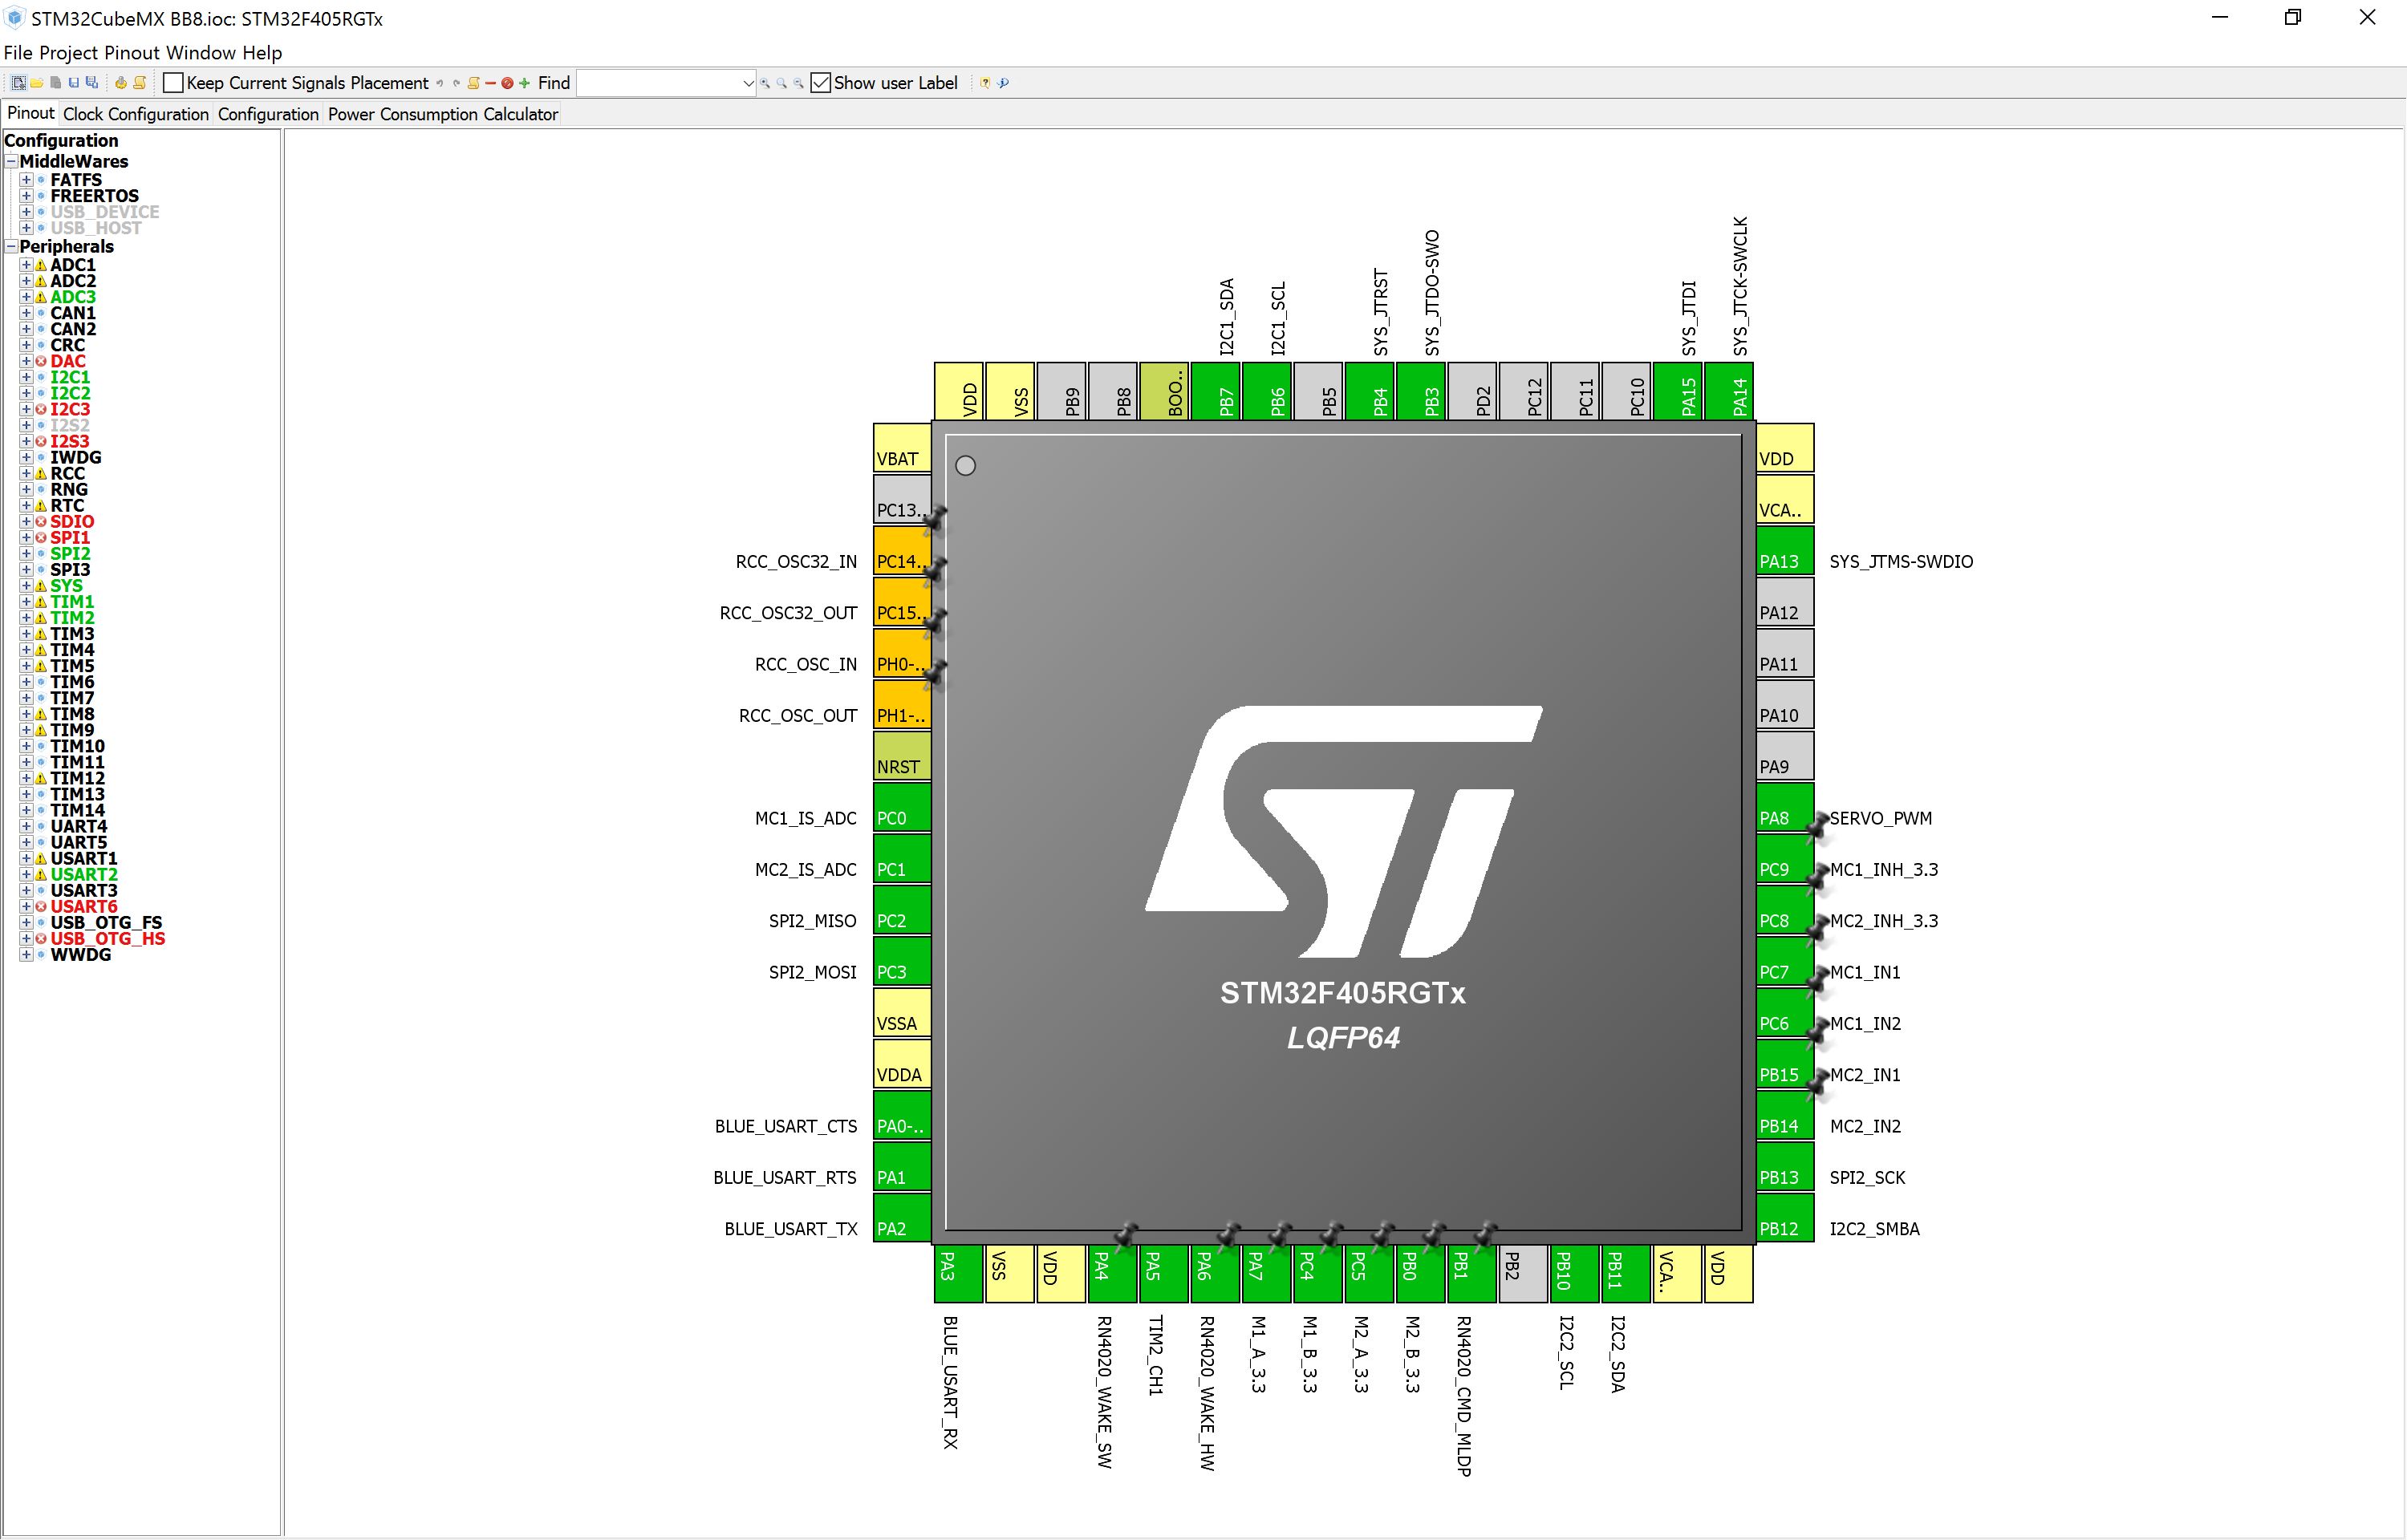Click the New Project toolbar icon
2407x1540 pixels.
pyautogui.click(x=18, y=83)
